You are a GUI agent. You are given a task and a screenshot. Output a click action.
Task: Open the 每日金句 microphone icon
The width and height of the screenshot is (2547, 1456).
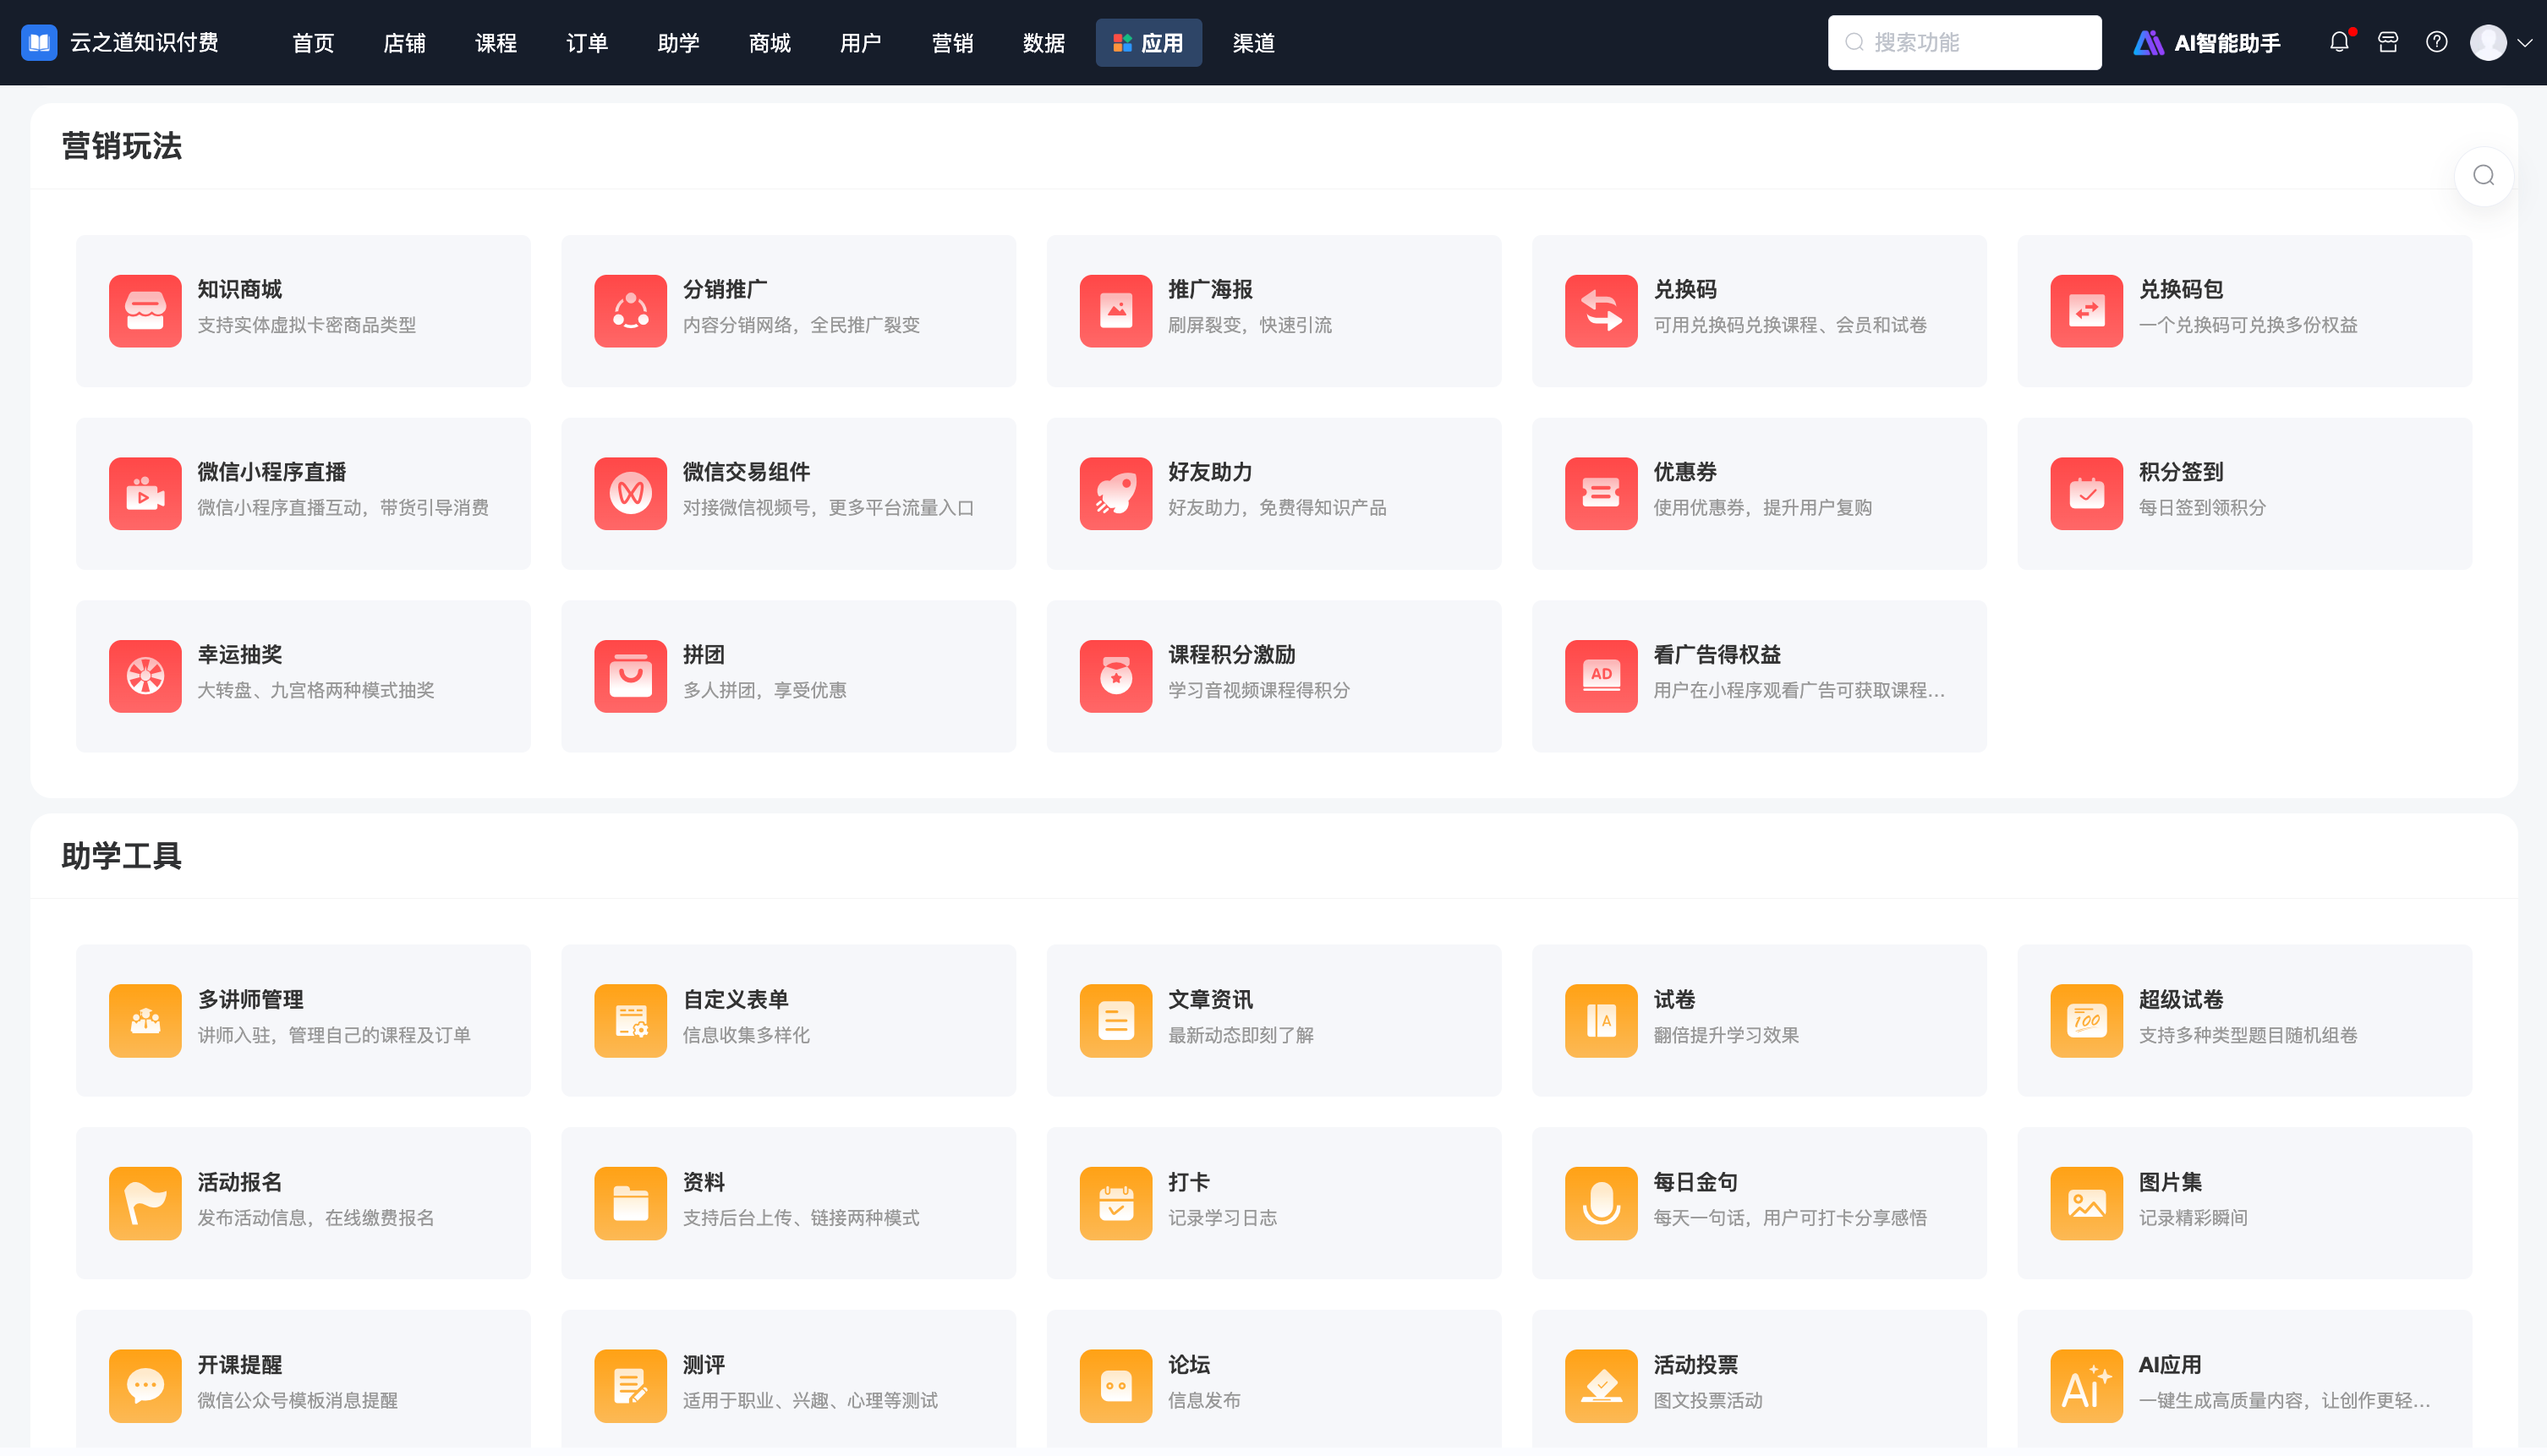click(x=1601, y=1204)
